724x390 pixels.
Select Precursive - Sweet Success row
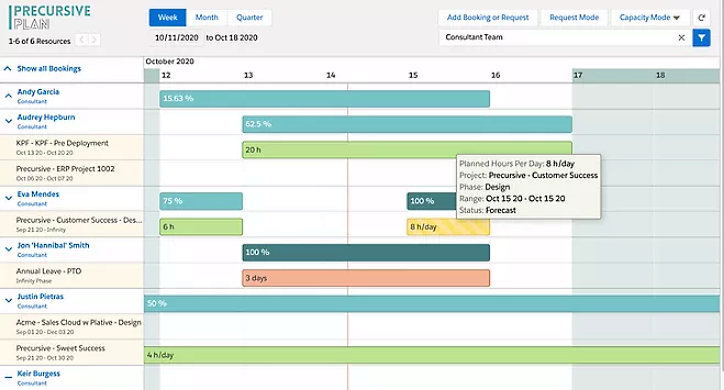(x=72, y=353)
